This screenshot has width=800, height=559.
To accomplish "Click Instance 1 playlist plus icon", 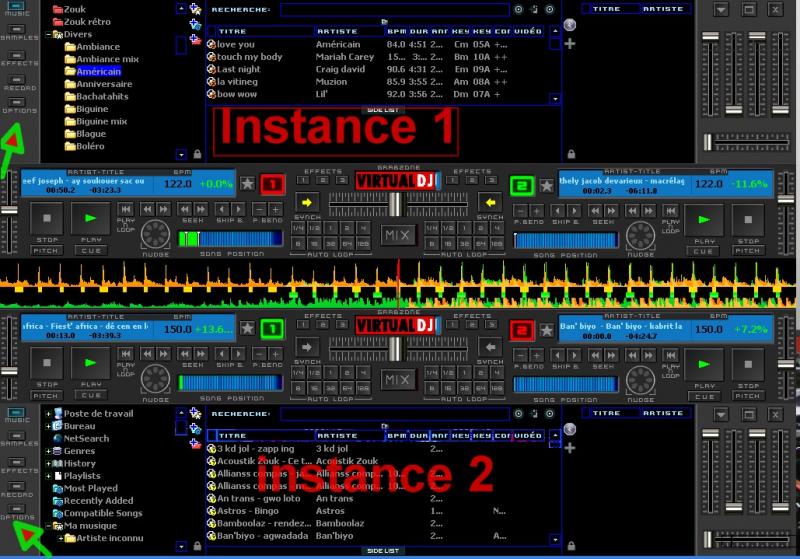I will click(570, 44).
